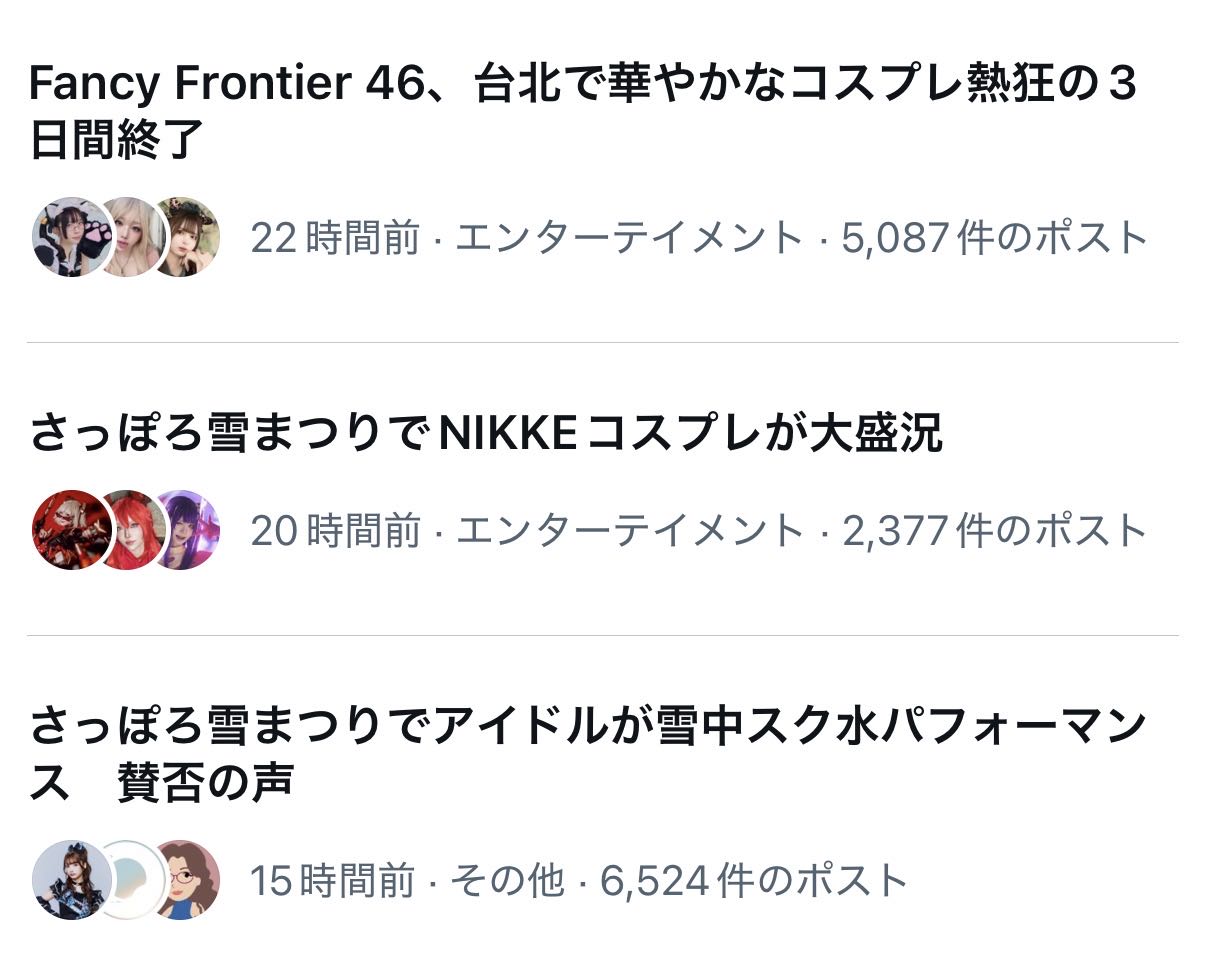Tap the blonde-haired avatar under Fancy Frontier
Screen dimensions: 1206x966
[x=130, y=237]
